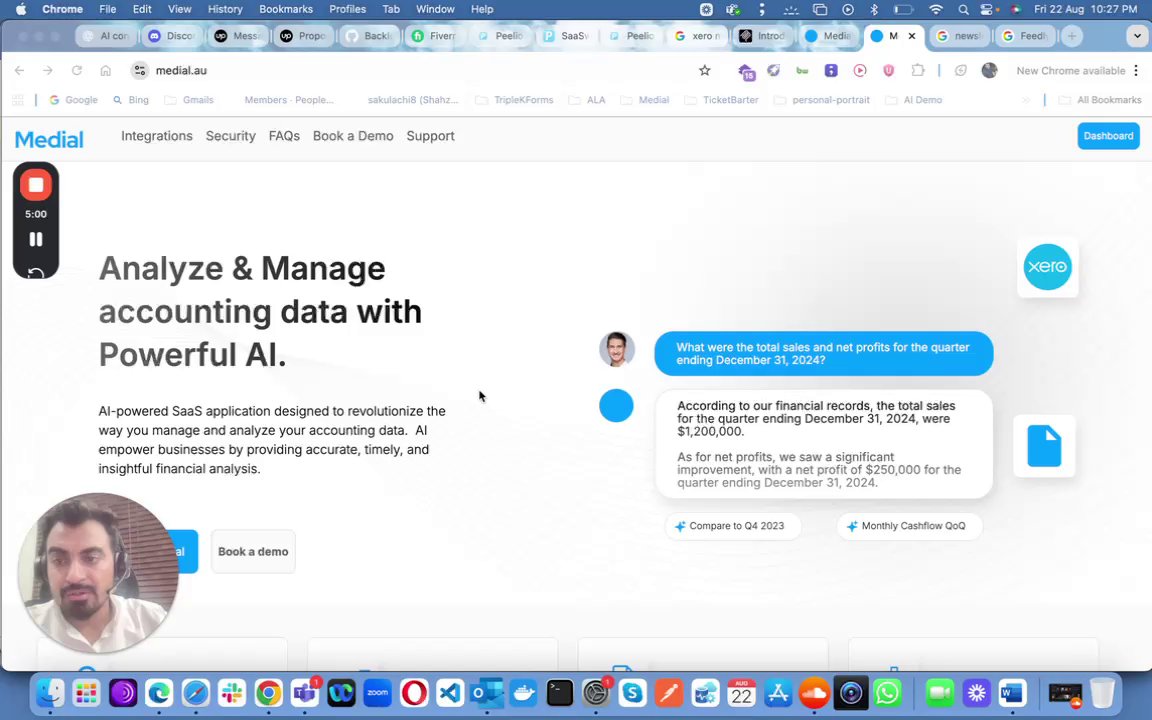Screen dimensions: 1152x720
Task: Open the Chrome profile avatar
Action: 990,71
